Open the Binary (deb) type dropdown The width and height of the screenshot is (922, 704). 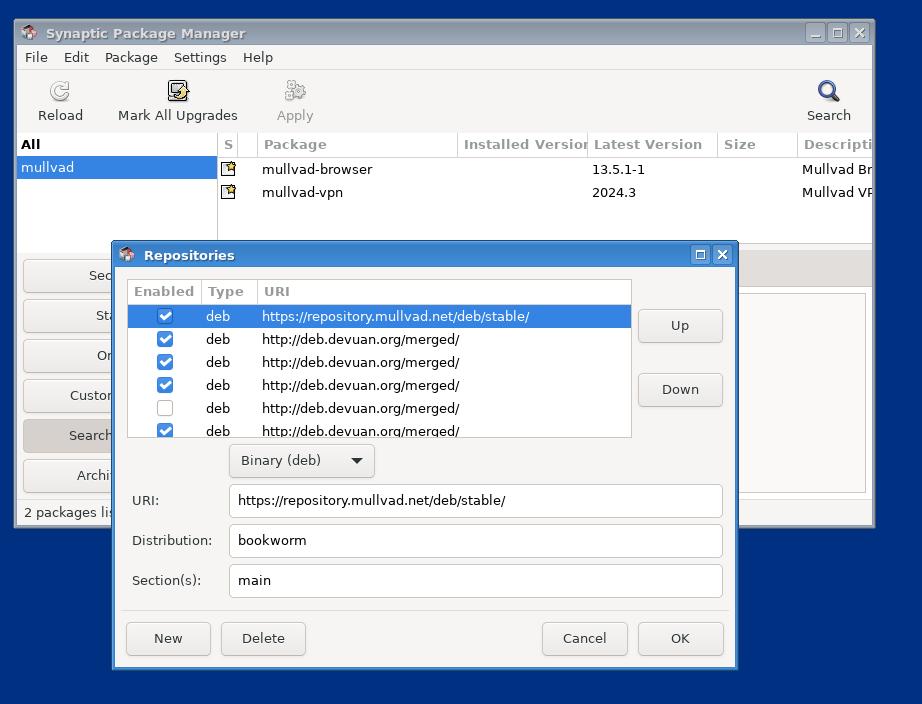click(x=302, y=461)
